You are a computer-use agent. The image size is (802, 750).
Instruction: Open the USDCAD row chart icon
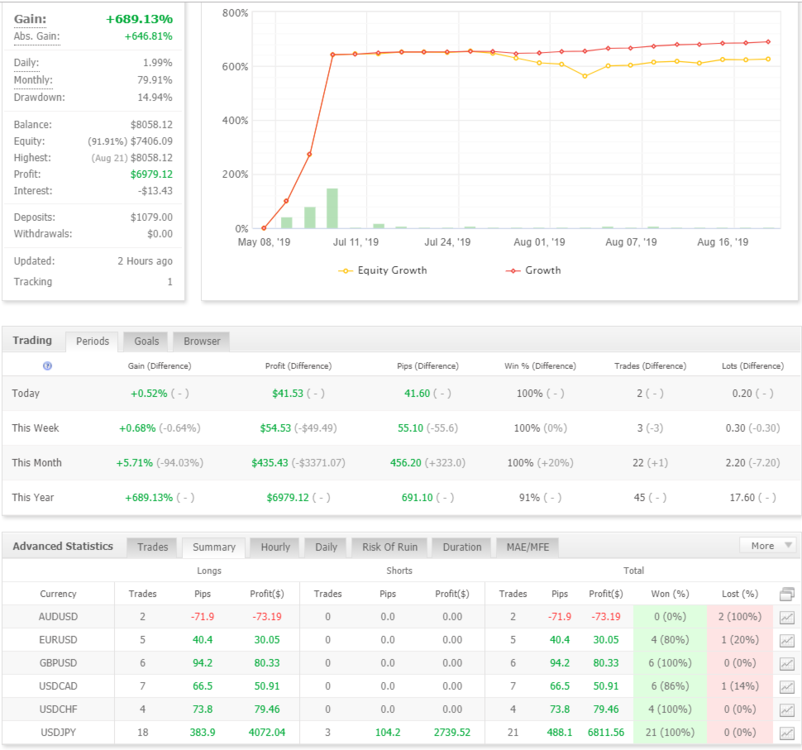[787, 687]
